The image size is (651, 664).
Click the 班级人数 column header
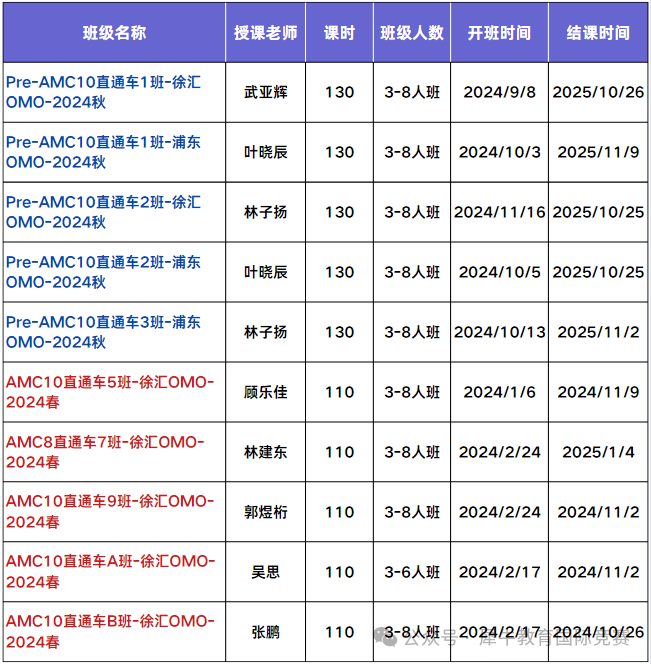pyautogui.click(x=412, y=33)
